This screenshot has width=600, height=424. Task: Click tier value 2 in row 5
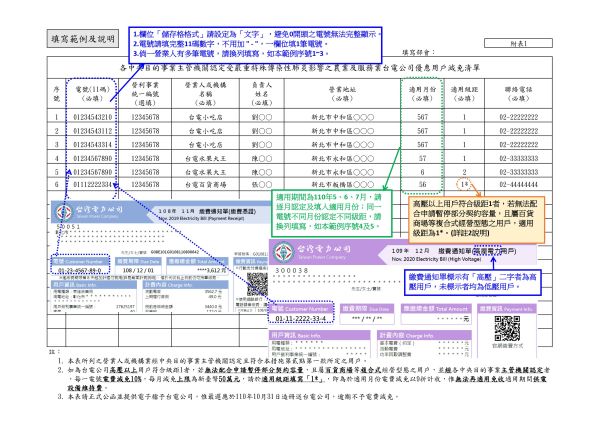point(464,172)
